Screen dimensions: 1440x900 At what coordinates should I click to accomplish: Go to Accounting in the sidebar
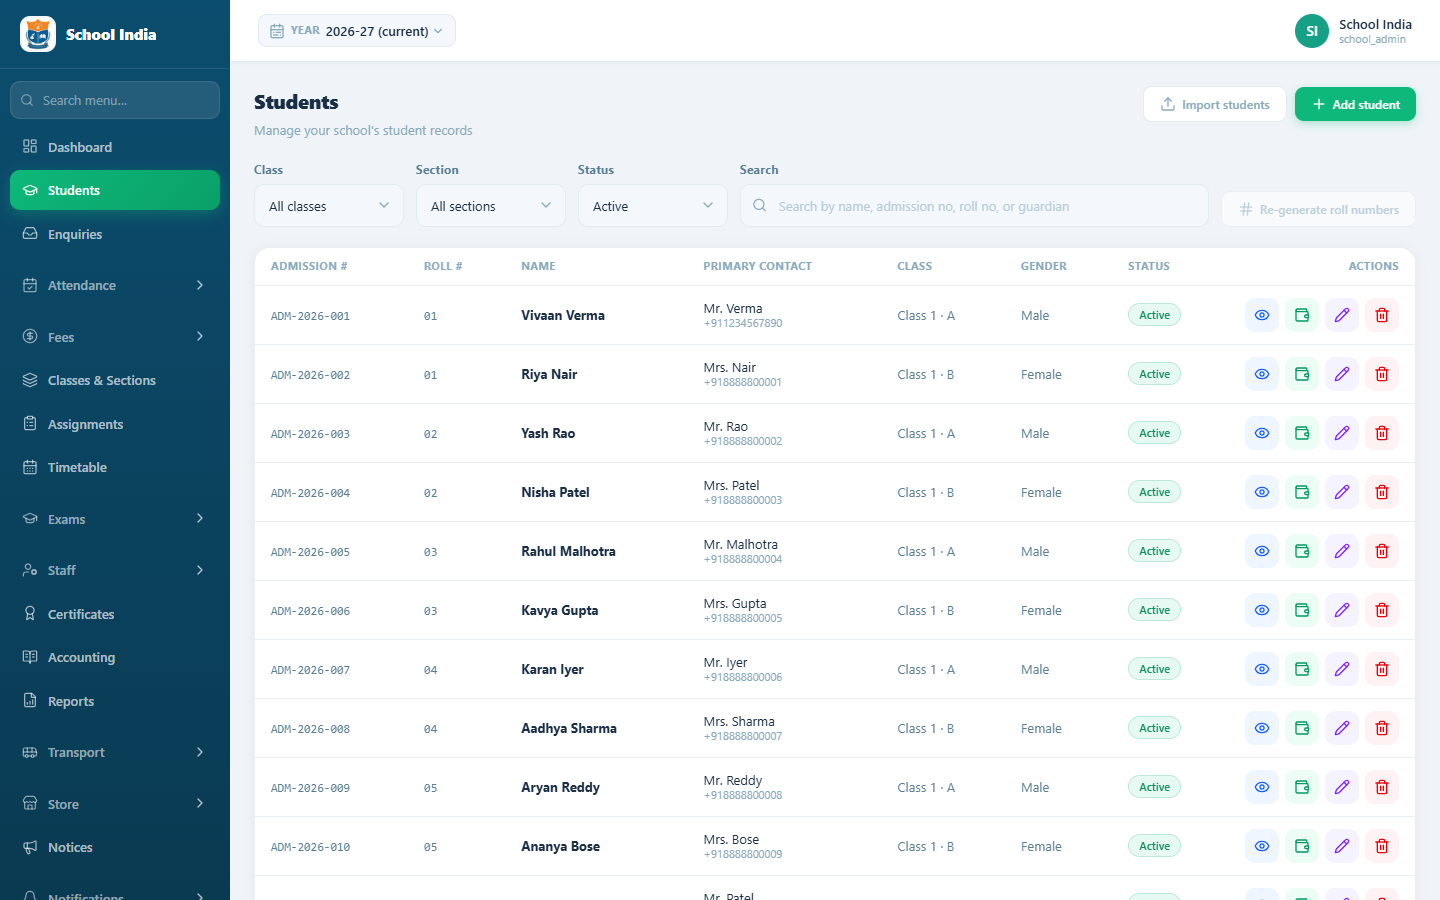115,657
